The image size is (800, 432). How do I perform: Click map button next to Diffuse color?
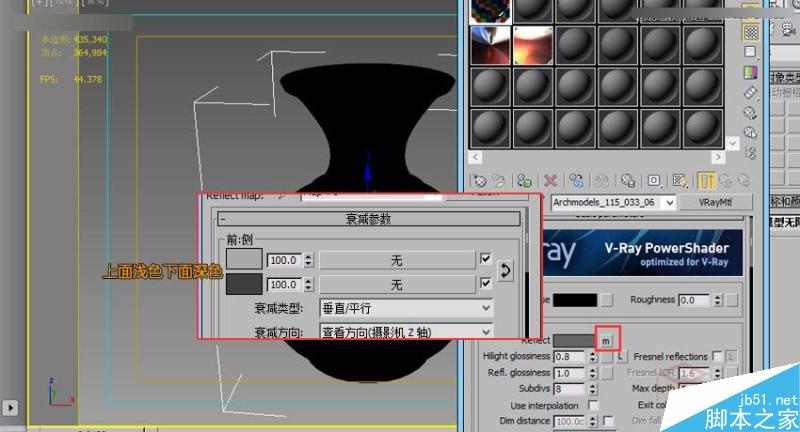coord(607,300)
